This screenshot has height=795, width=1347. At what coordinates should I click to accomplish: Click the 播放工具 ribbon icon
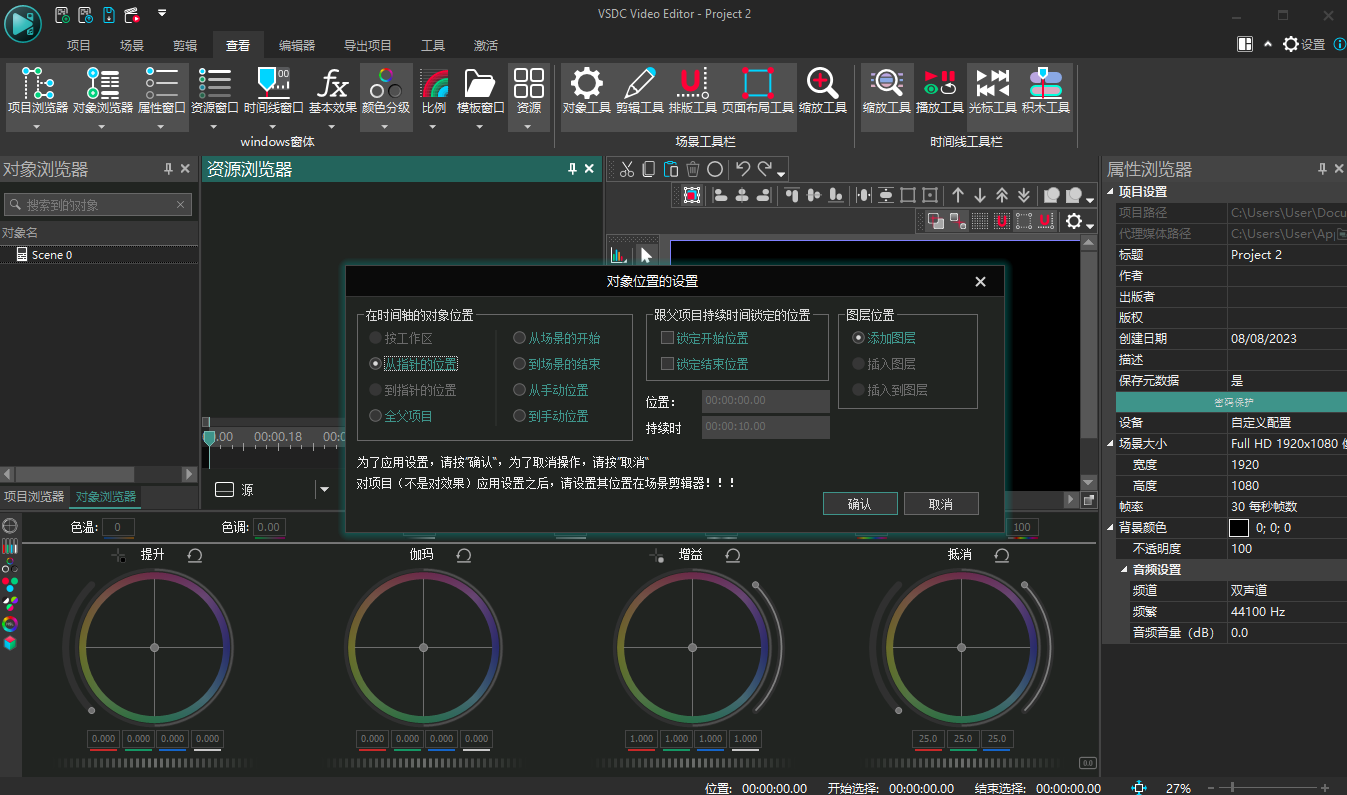[x=939, y=91]
